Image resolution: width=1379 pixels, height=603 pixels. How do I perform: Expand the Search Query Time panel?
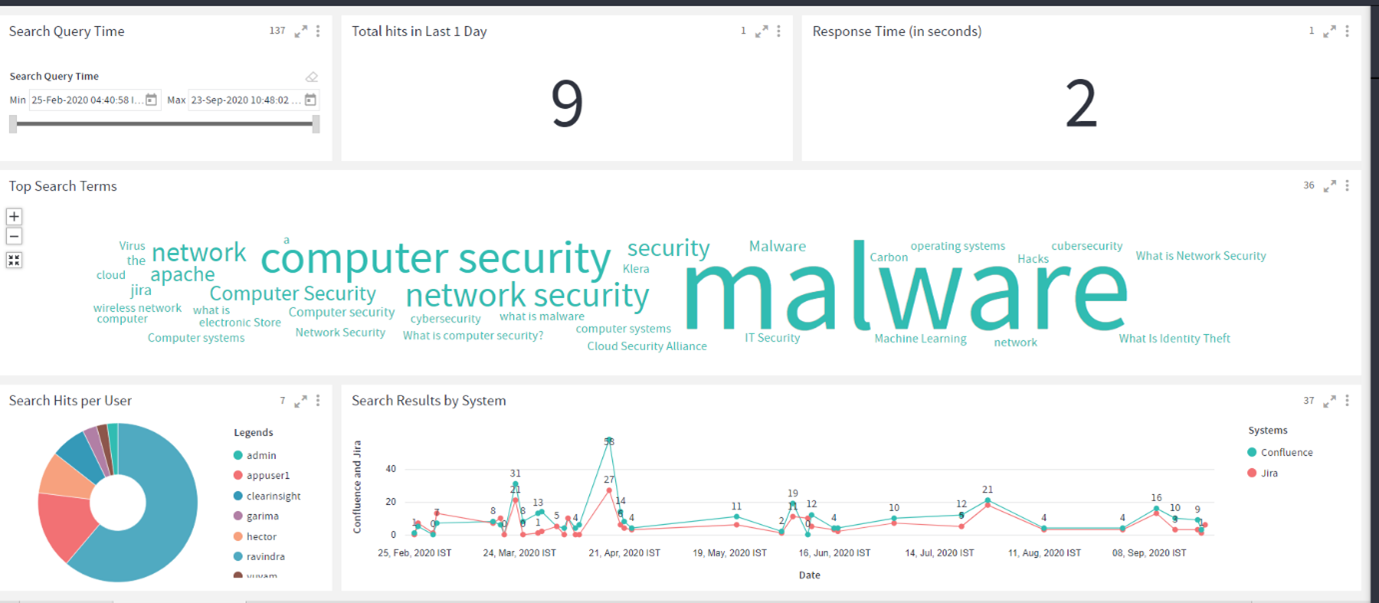coord(301,32)
